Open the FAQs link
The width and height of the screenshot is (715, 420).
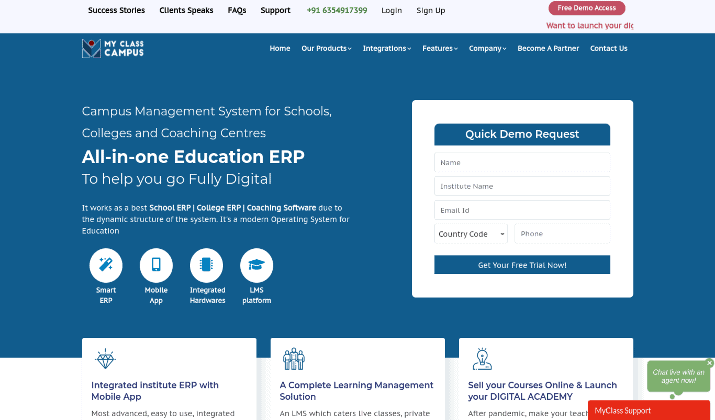click(x=237, y=10)
